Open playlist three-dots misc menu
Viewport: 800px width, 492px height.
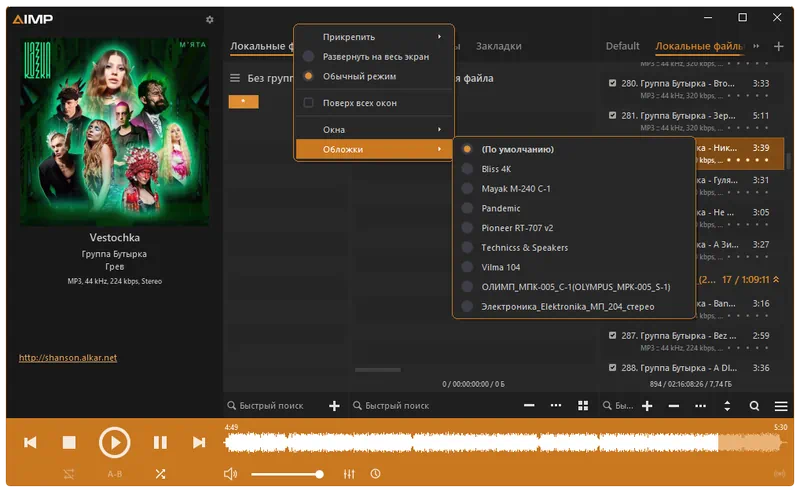(x=701, y=406)
